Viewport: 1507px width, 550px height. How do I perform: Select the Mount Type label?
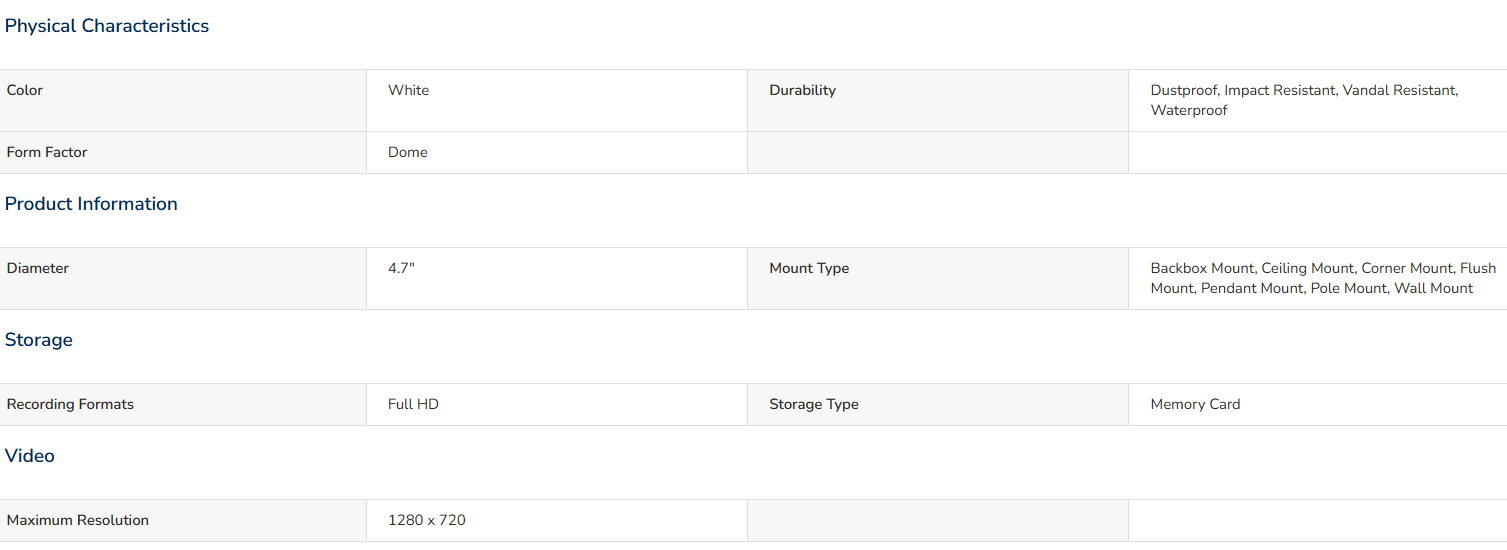809,268
